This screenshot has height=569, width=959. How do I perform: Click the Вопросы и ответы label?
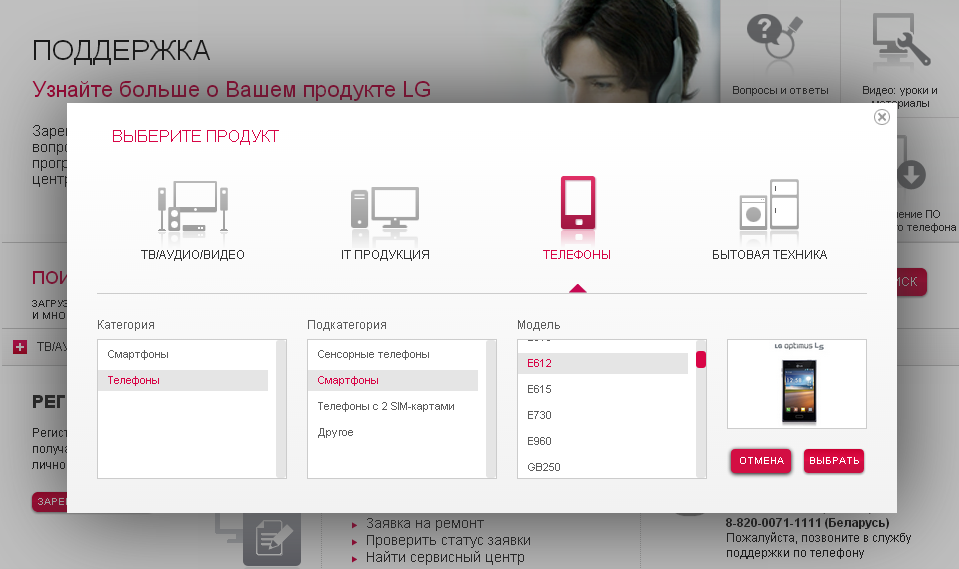(780, 91)
